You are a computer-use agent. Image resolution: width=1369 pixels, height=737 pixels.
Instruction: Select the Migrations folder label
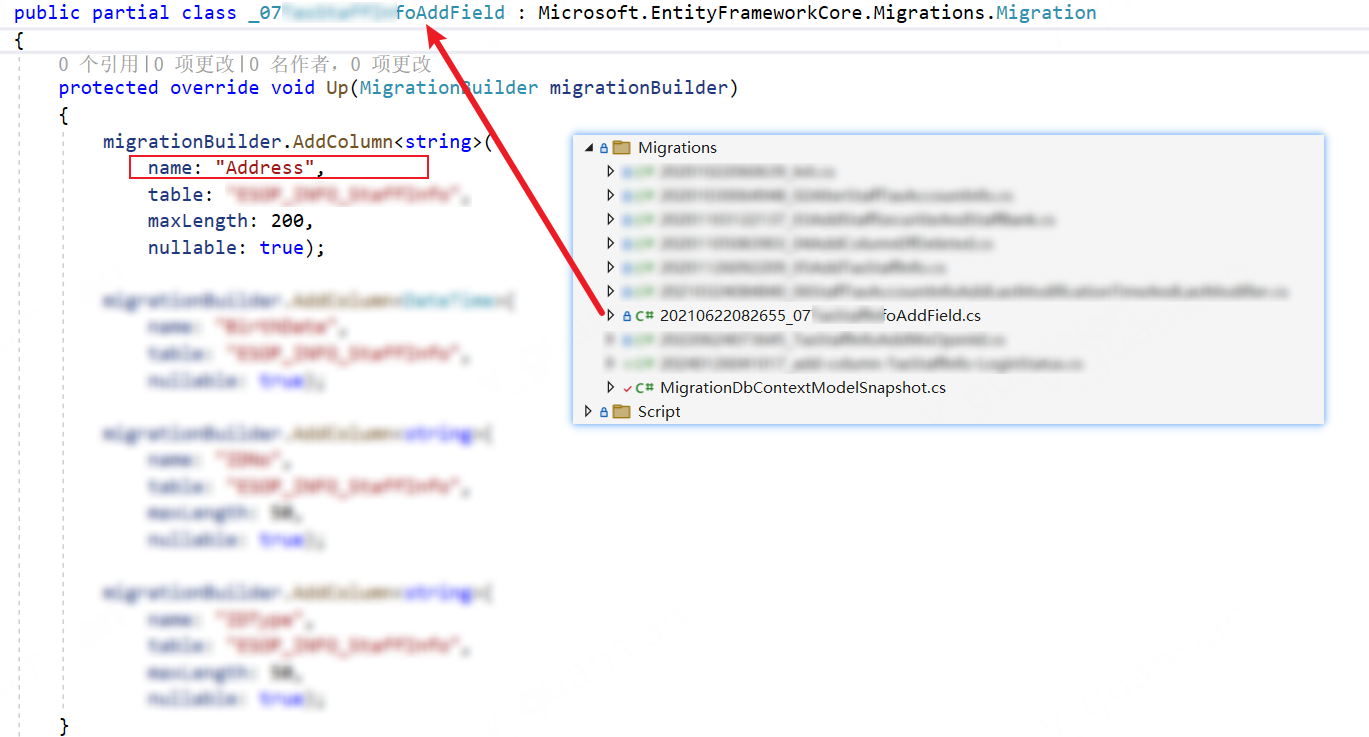677,148
